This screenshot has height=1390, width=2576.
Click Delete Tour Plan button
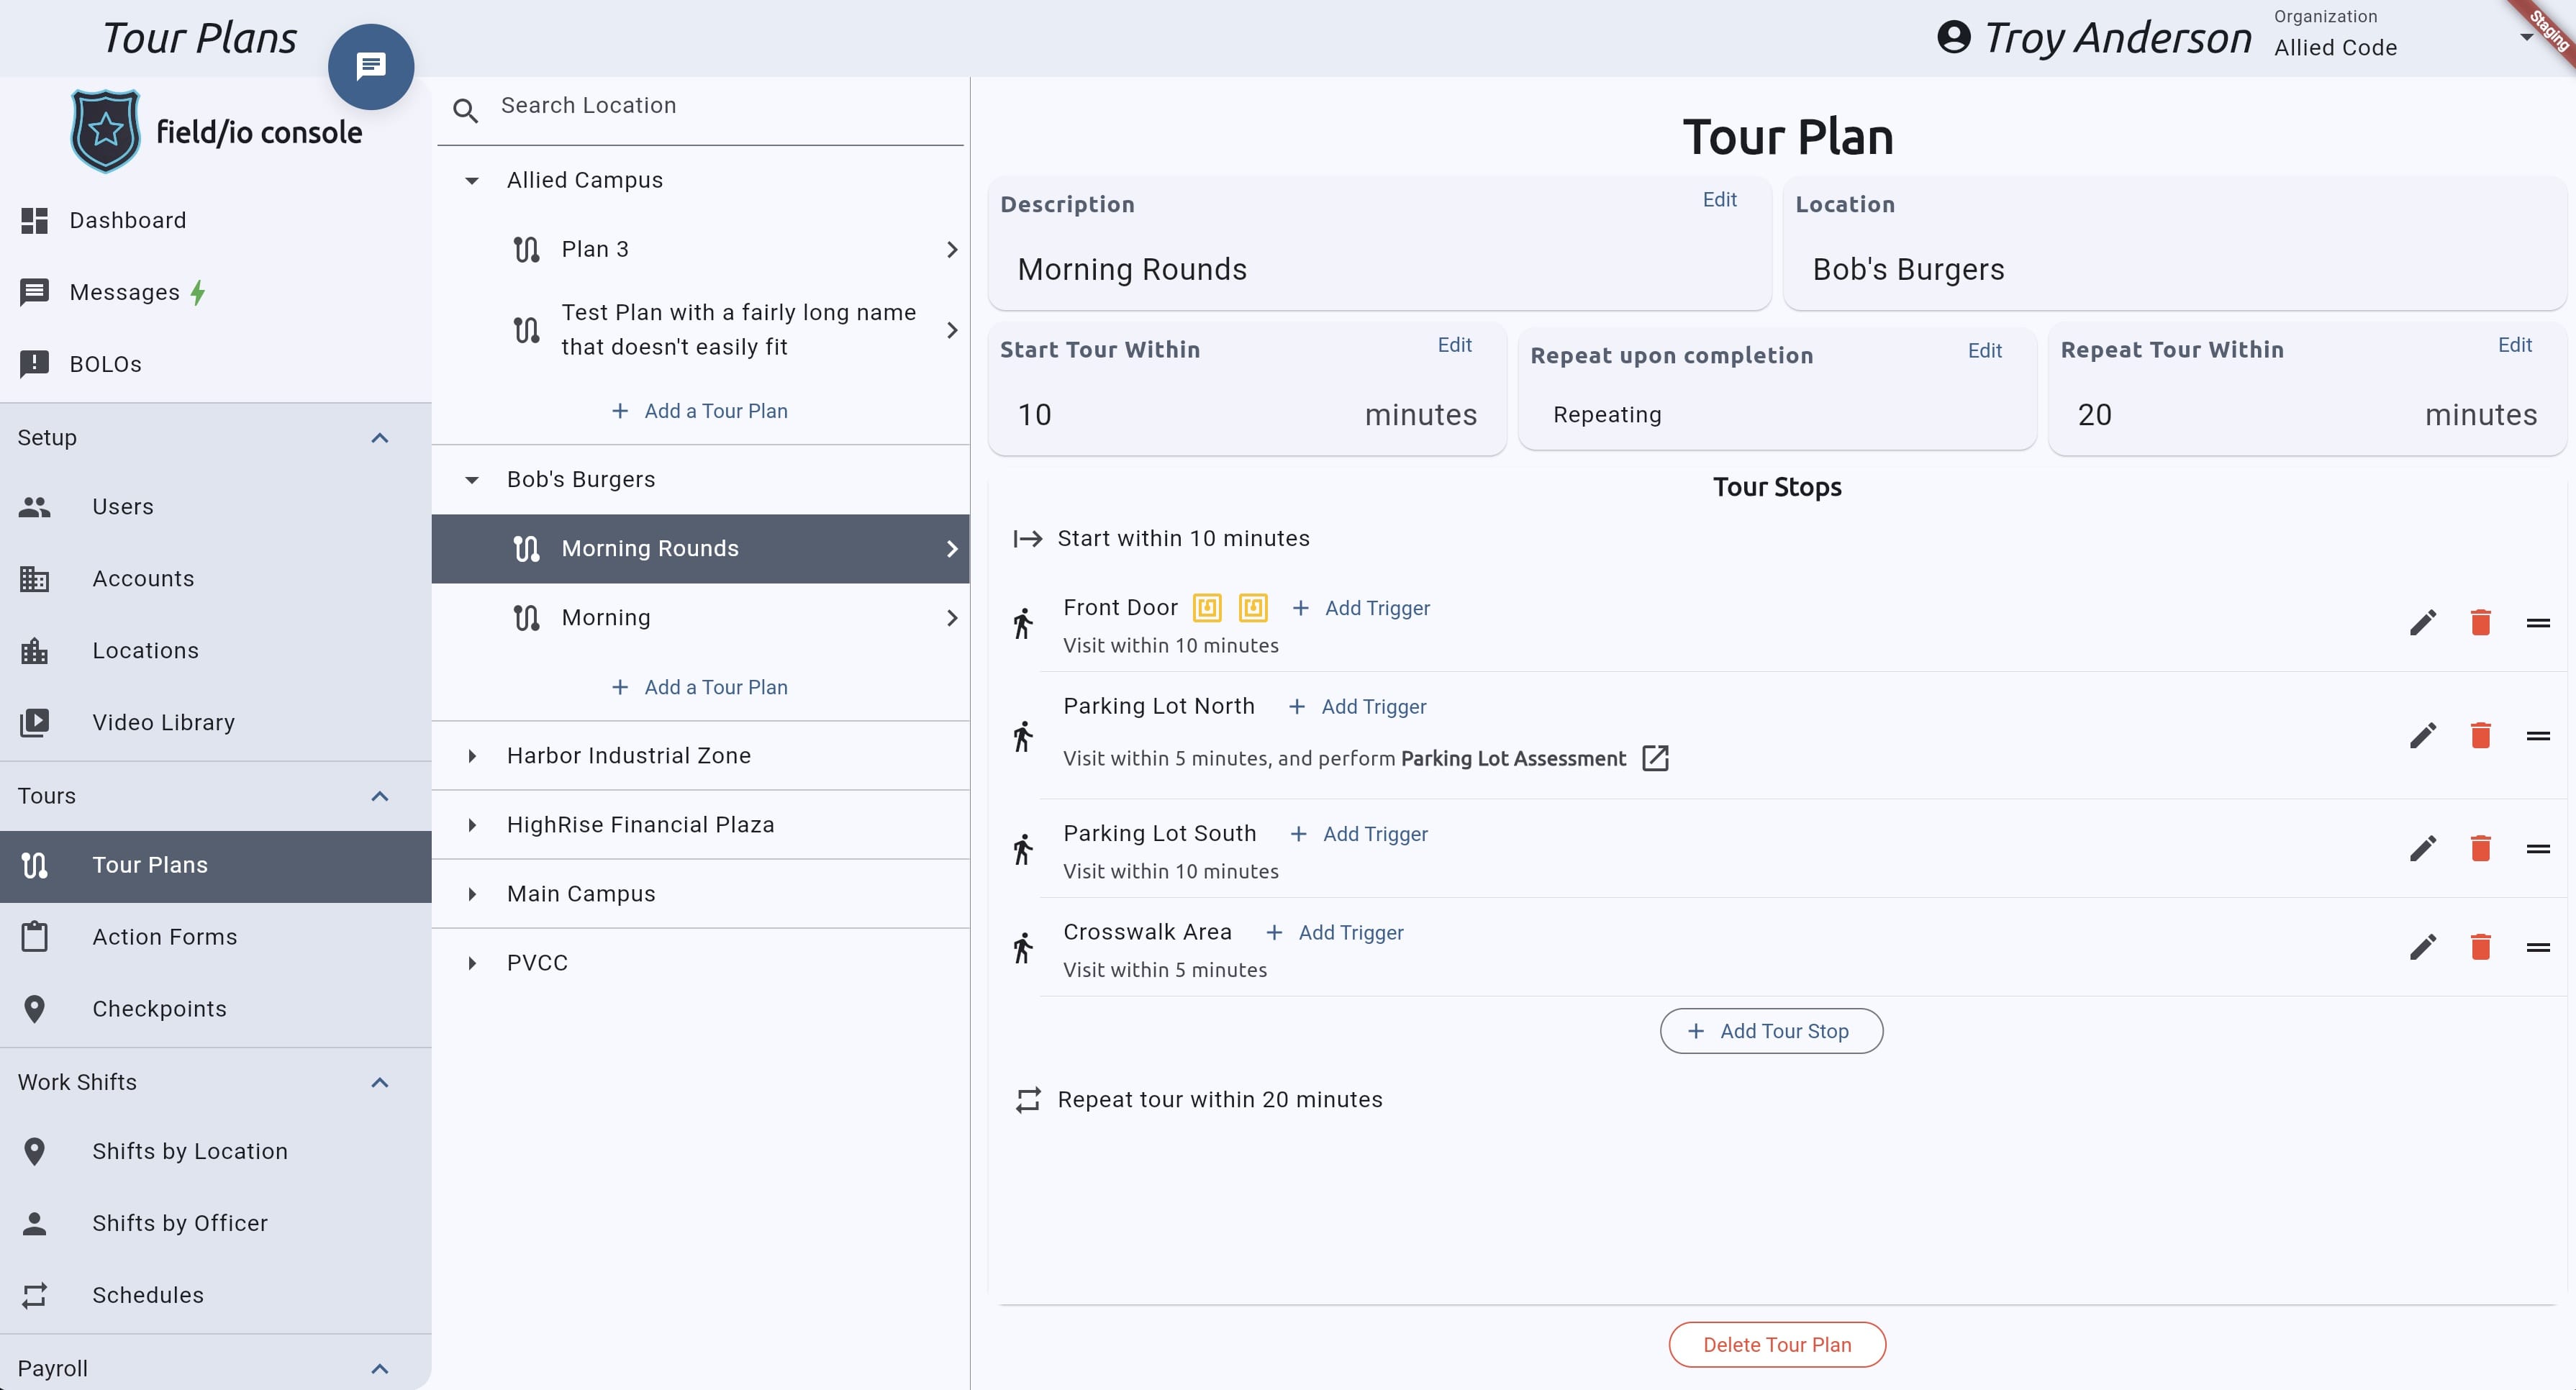coord(1777,1345)
